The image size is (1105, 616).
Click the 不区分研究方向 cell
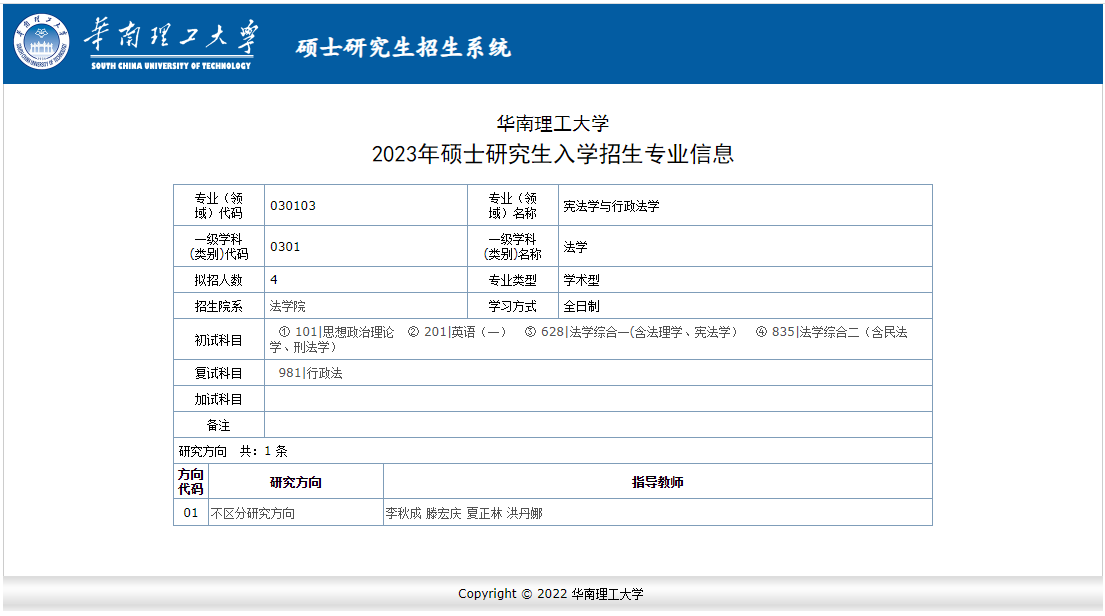pyautogui.click(x=296, y=512)
